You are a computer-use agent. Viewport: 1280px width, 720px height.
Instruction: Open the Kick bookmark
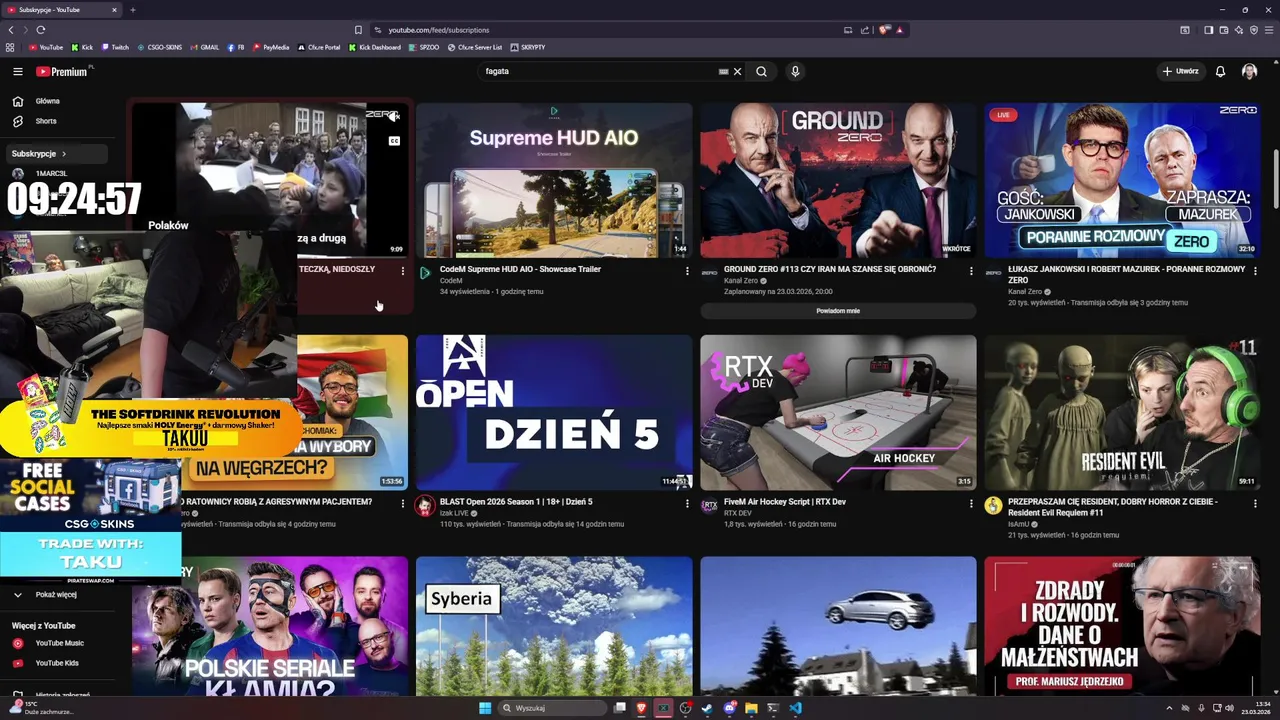[x=82, y=47]
